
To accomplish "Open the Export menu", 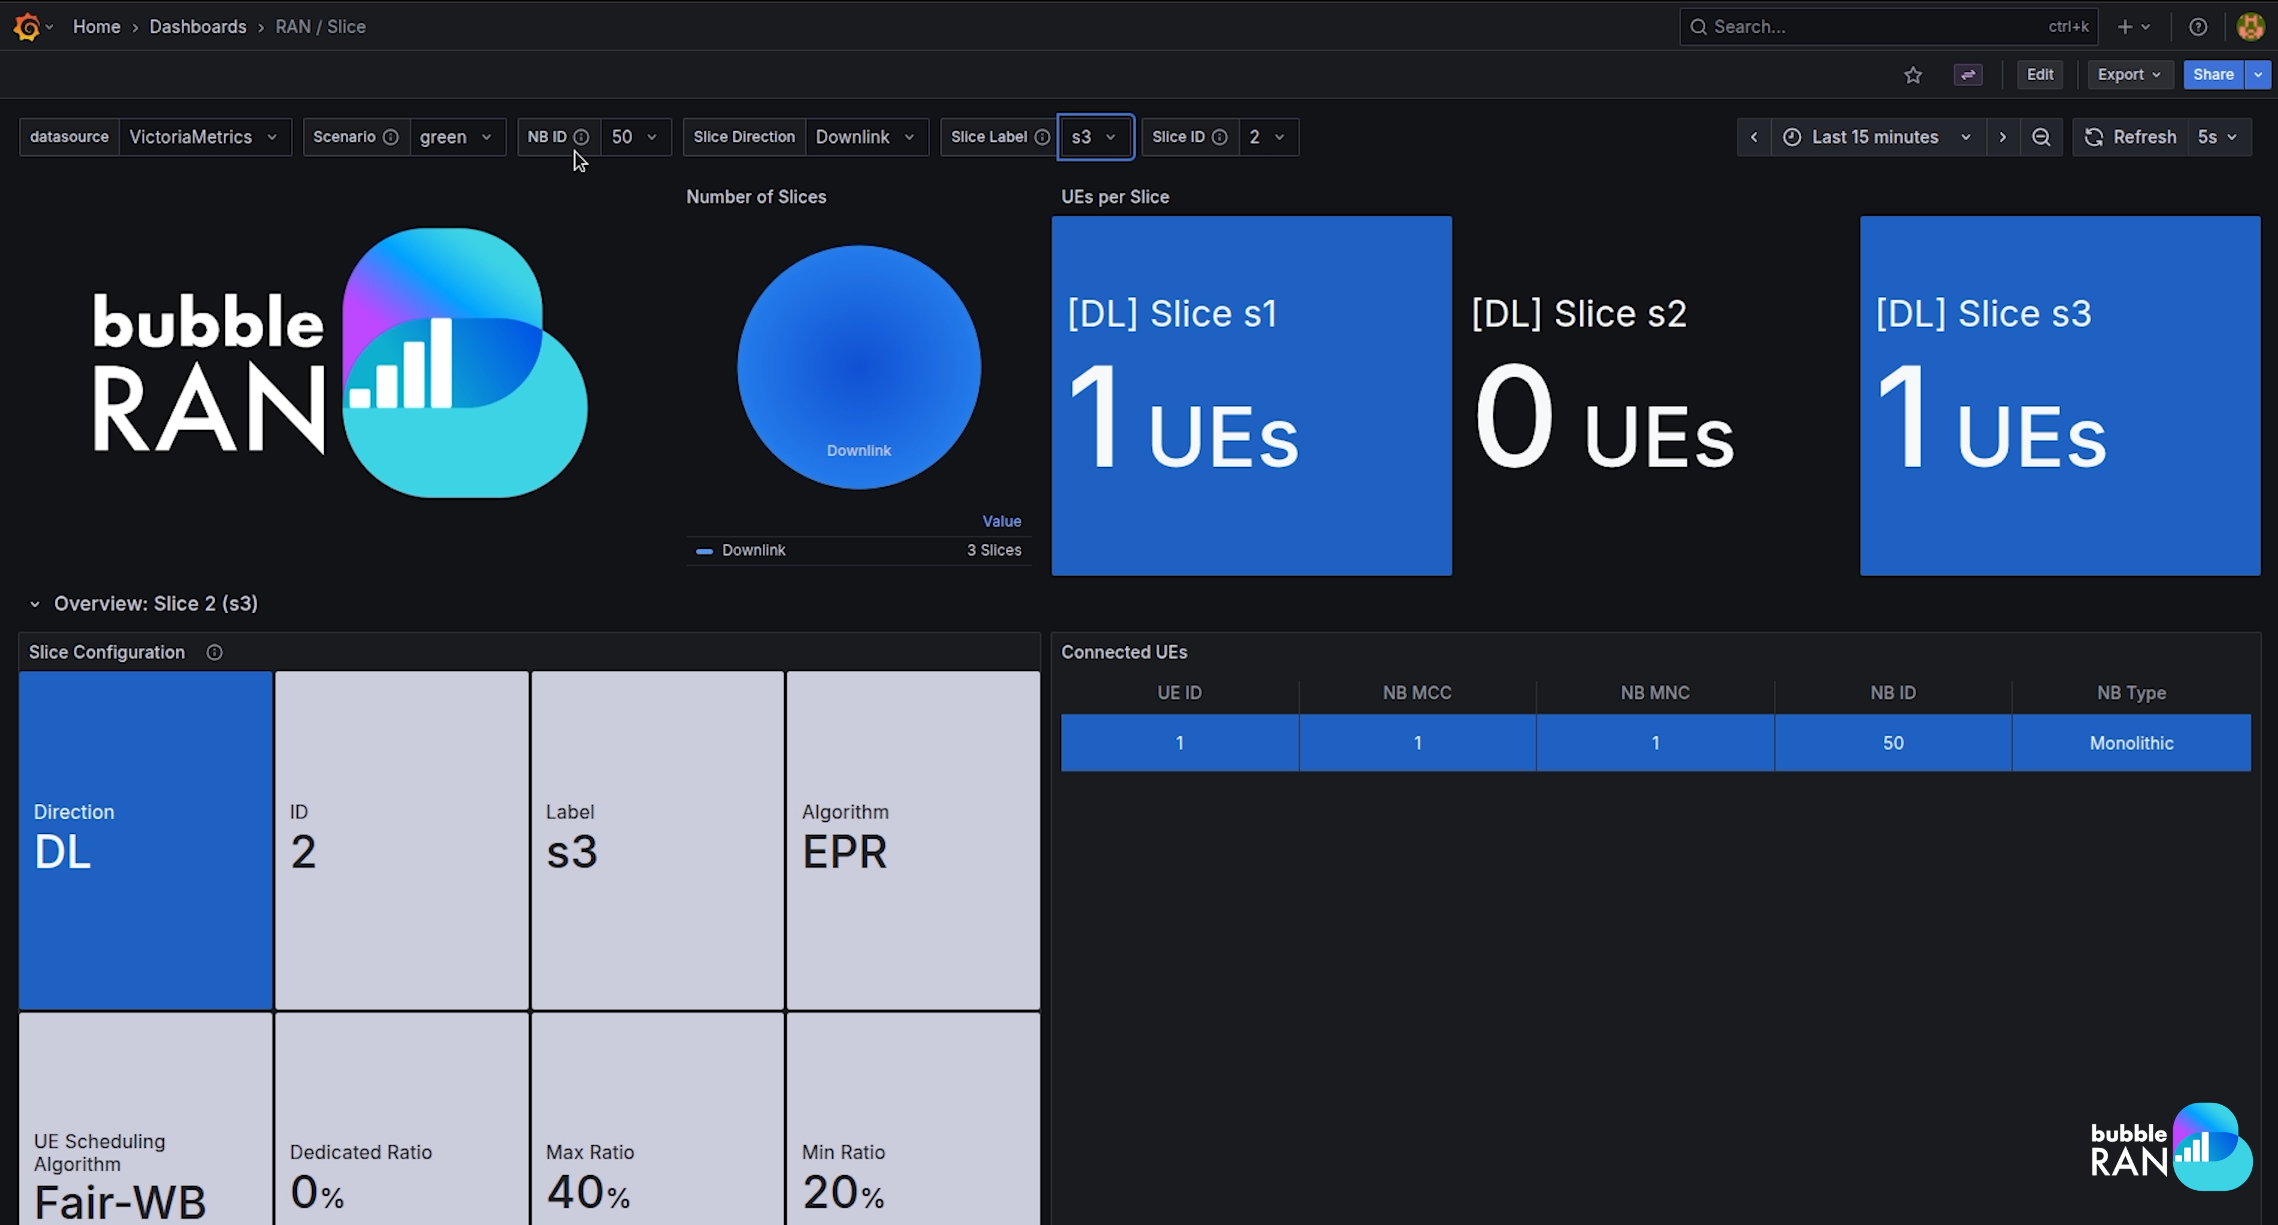I will click(2128, 75).
